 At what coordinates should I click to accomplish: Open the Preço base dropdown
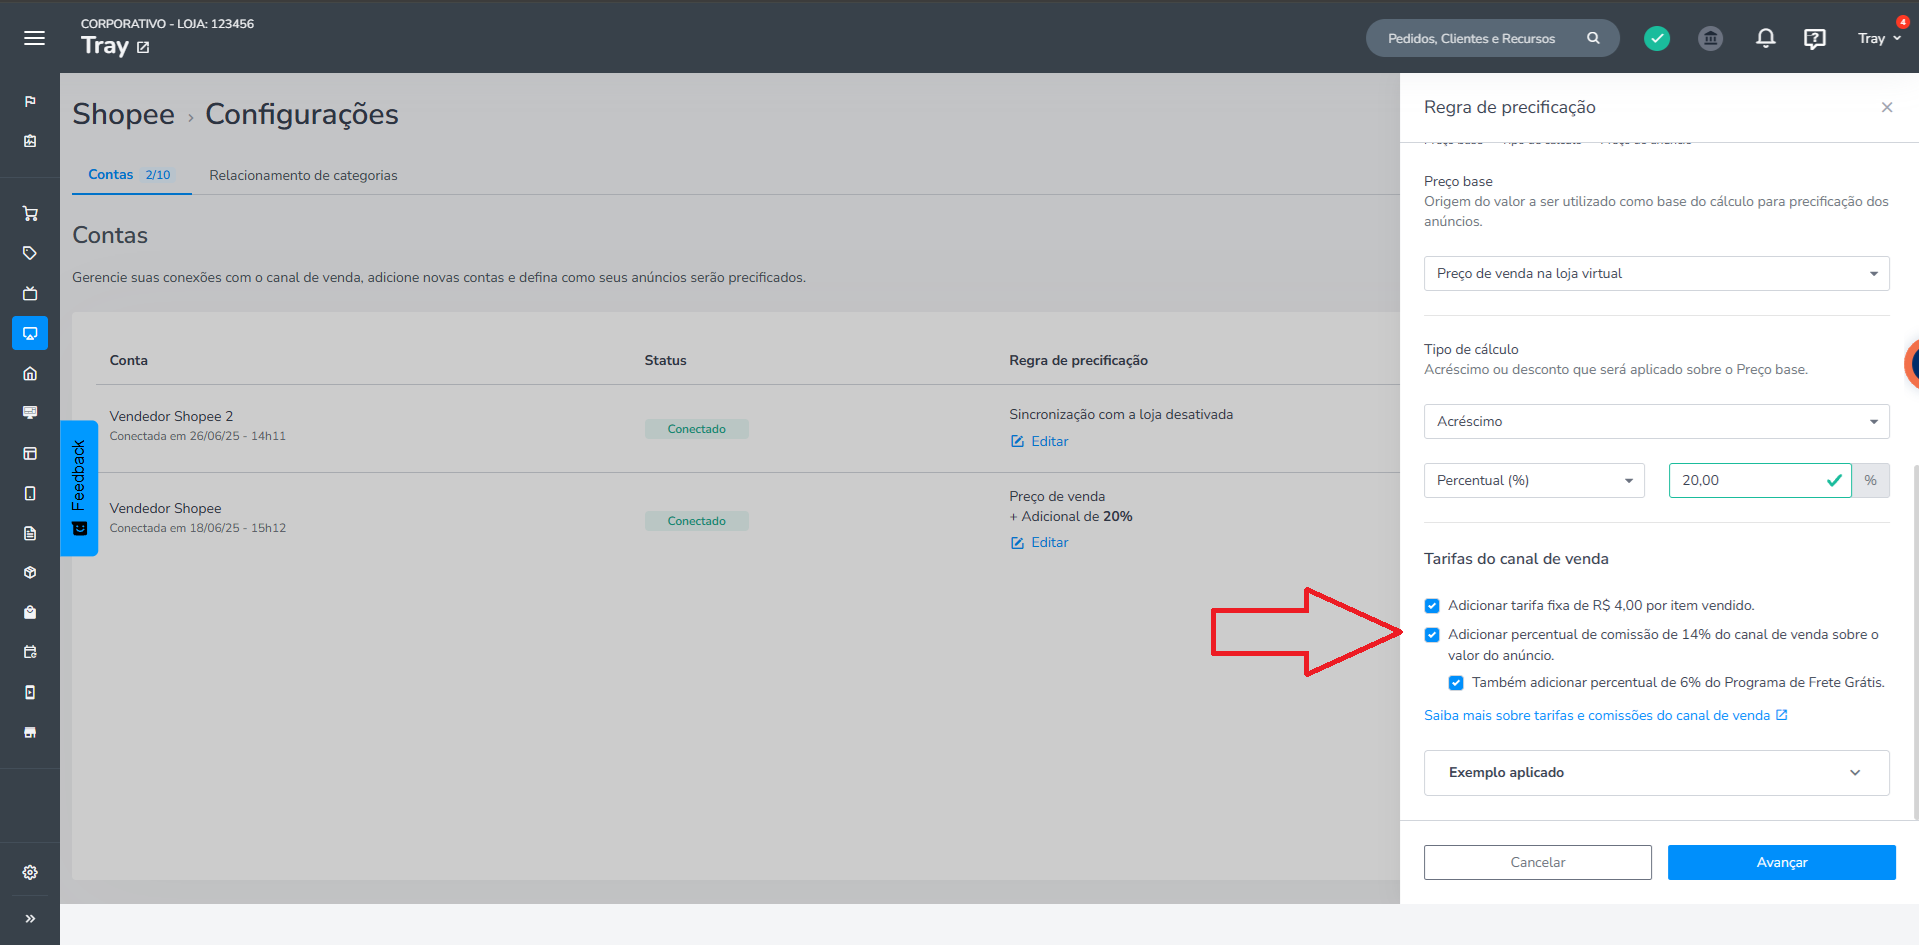(x=1656, y=273)
